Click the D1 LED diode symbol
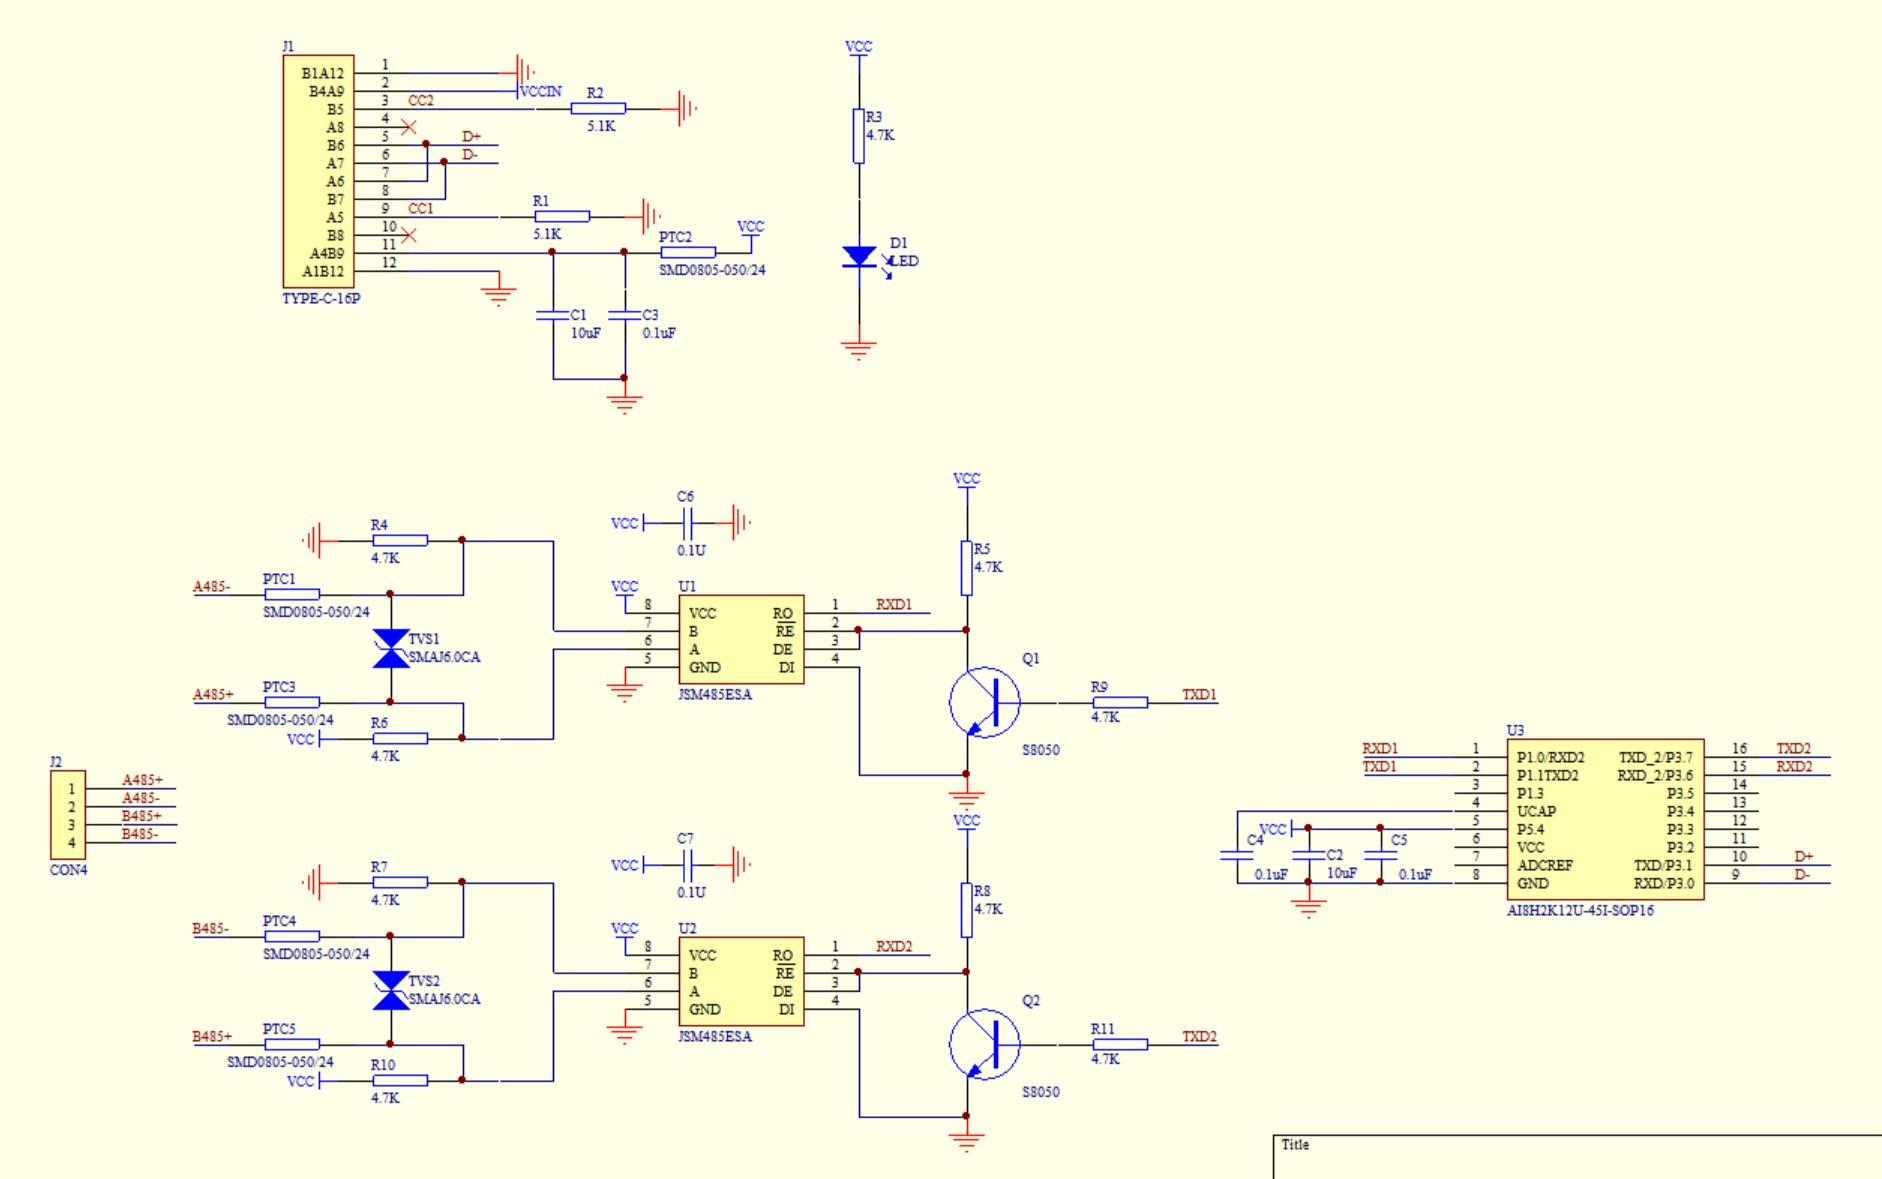 [859, 257]
